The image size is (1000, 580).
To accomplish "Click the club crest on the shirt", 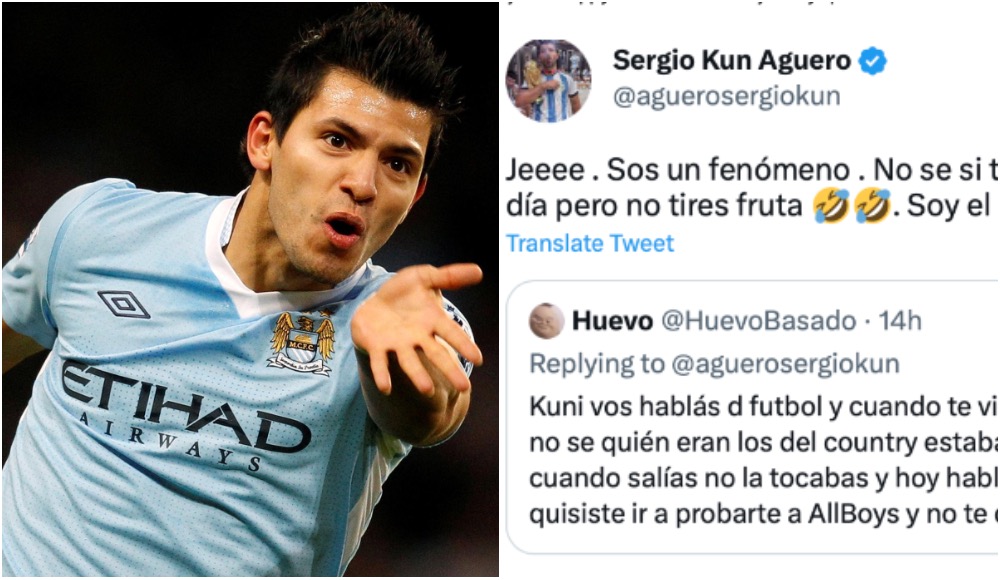I will 302,342.
